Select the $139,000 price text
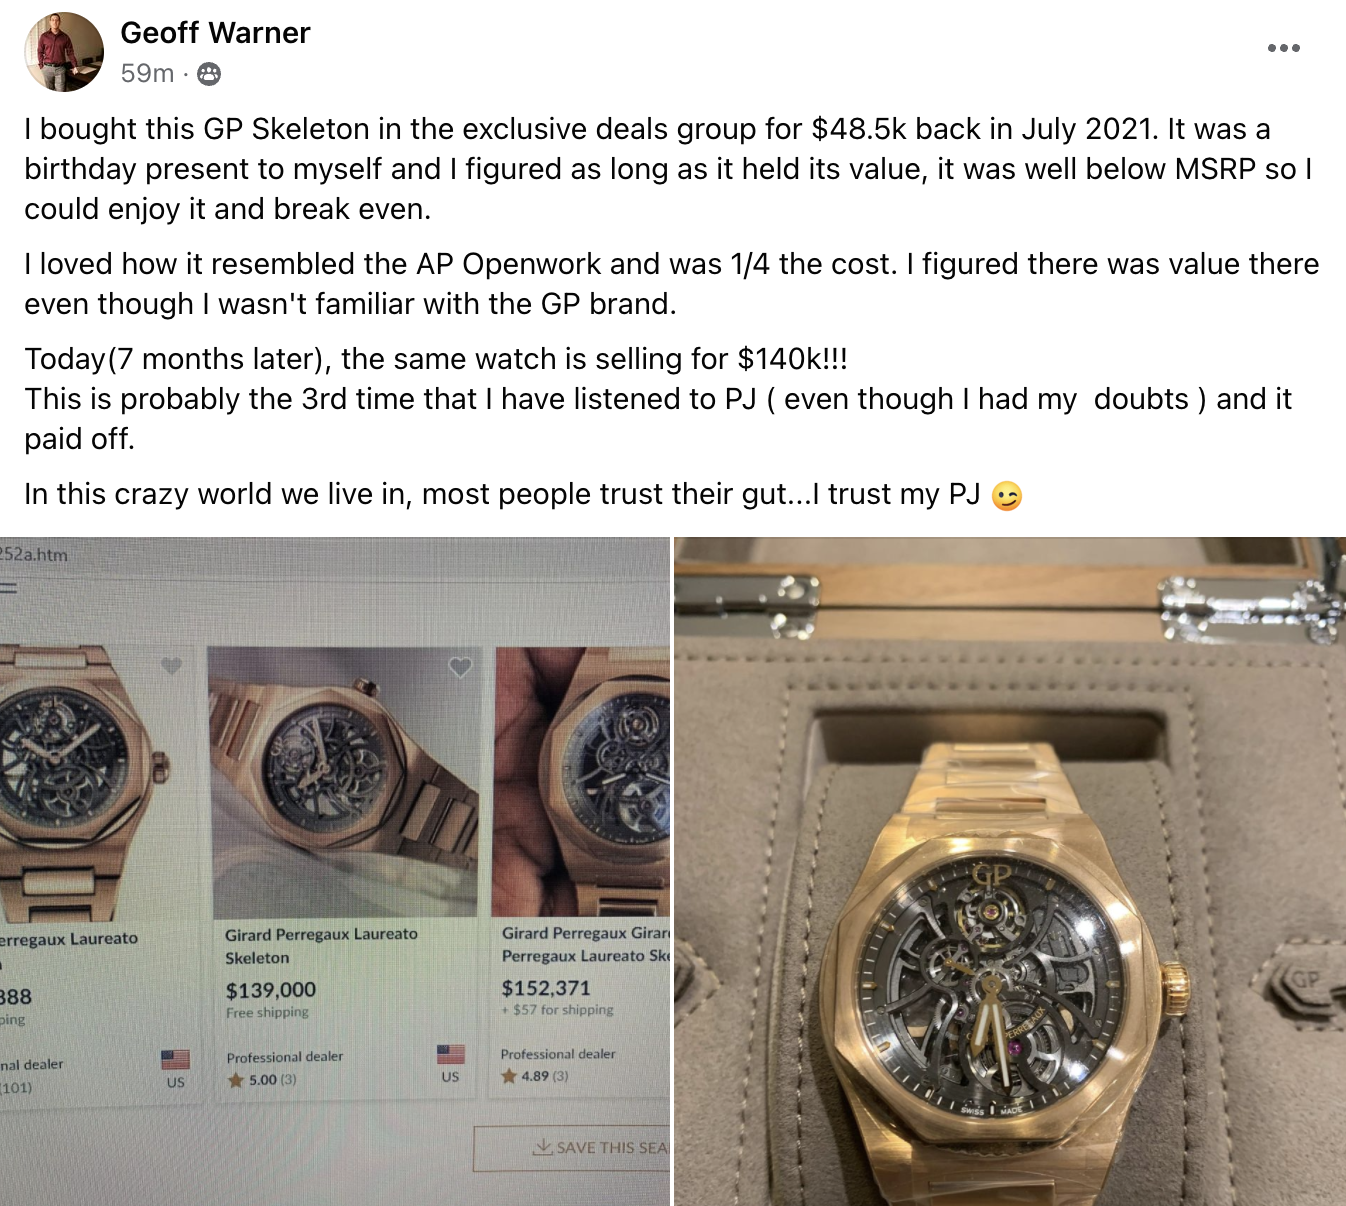 point(270,990)
